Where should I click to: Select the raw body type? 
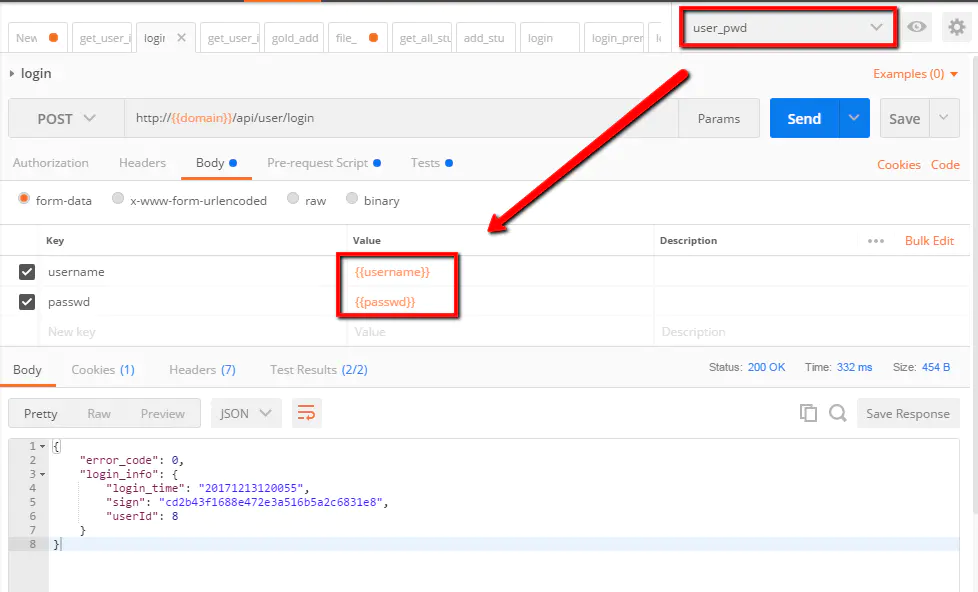[x=293, y=198]
